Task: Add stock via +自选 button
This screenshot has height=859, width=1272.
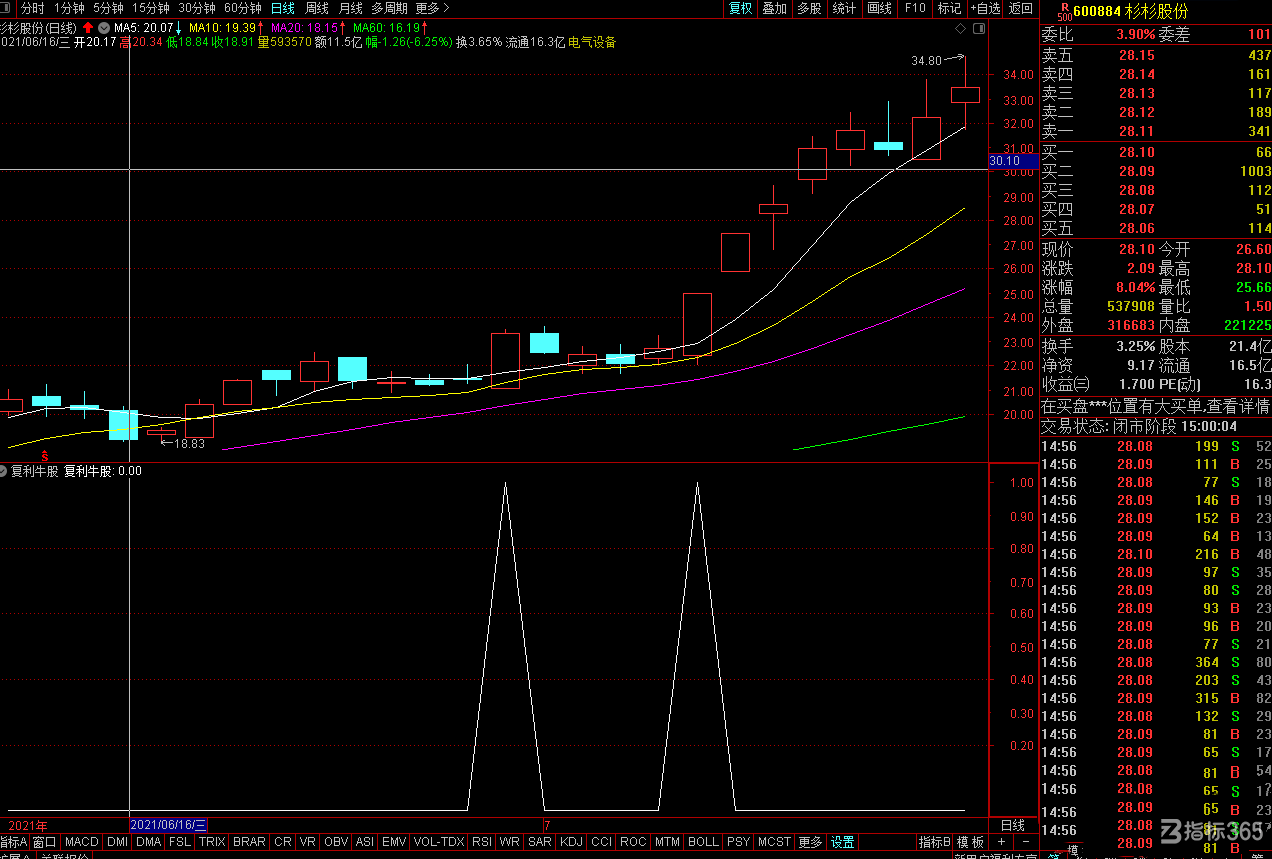Action: [985, 8]
